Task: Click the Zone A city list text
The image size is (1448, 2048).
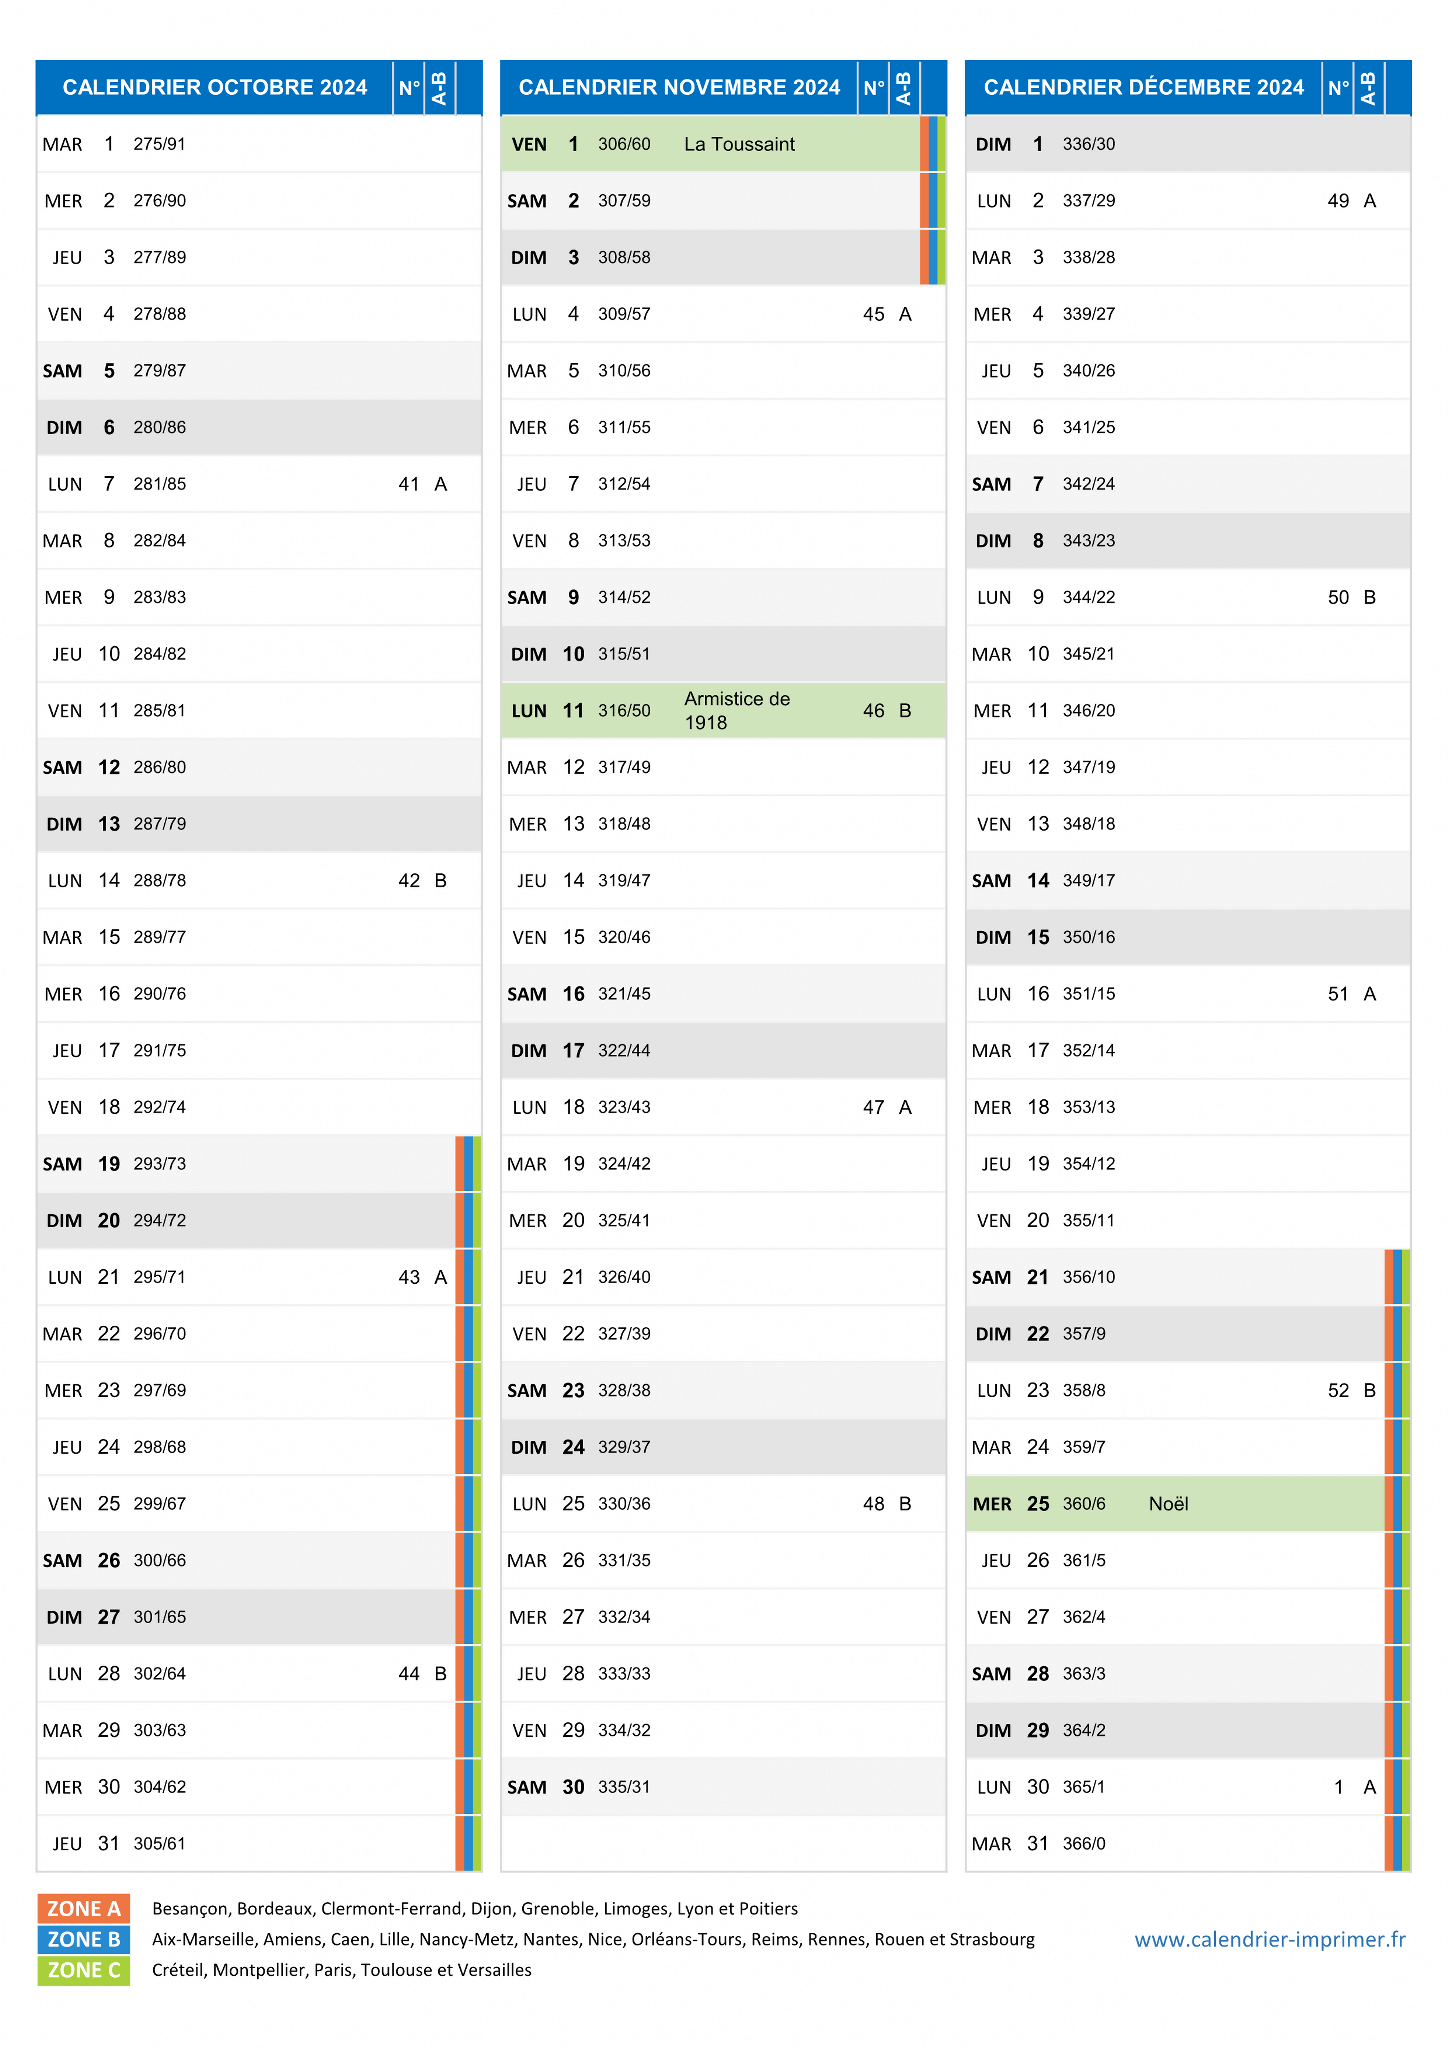Action: pyautogui.click(x=475, y=1909)
